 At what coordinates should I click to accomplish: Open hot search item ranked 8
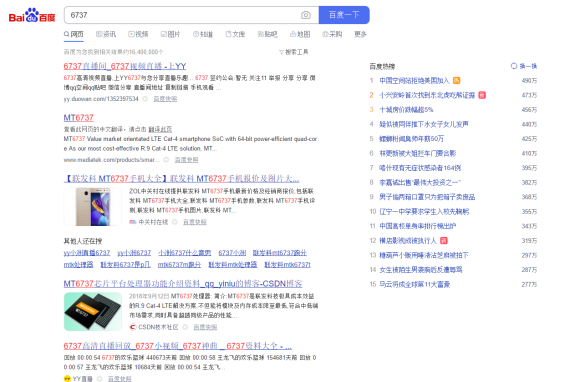(420, 182)
